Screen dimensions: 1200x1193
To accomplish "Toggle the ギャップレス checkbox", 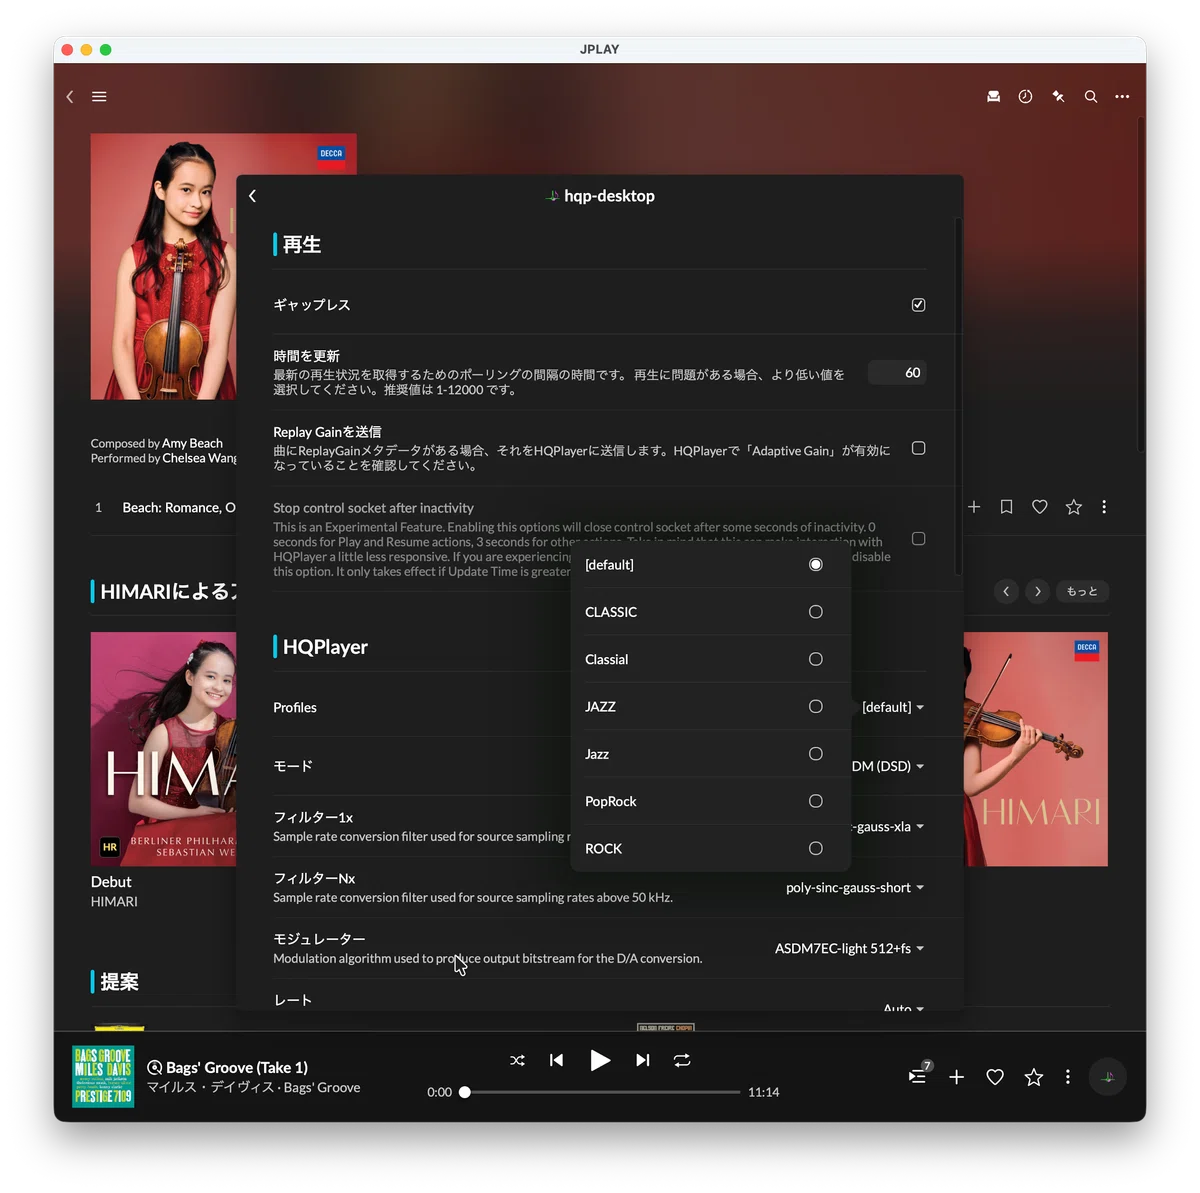I will coord(918,304).
